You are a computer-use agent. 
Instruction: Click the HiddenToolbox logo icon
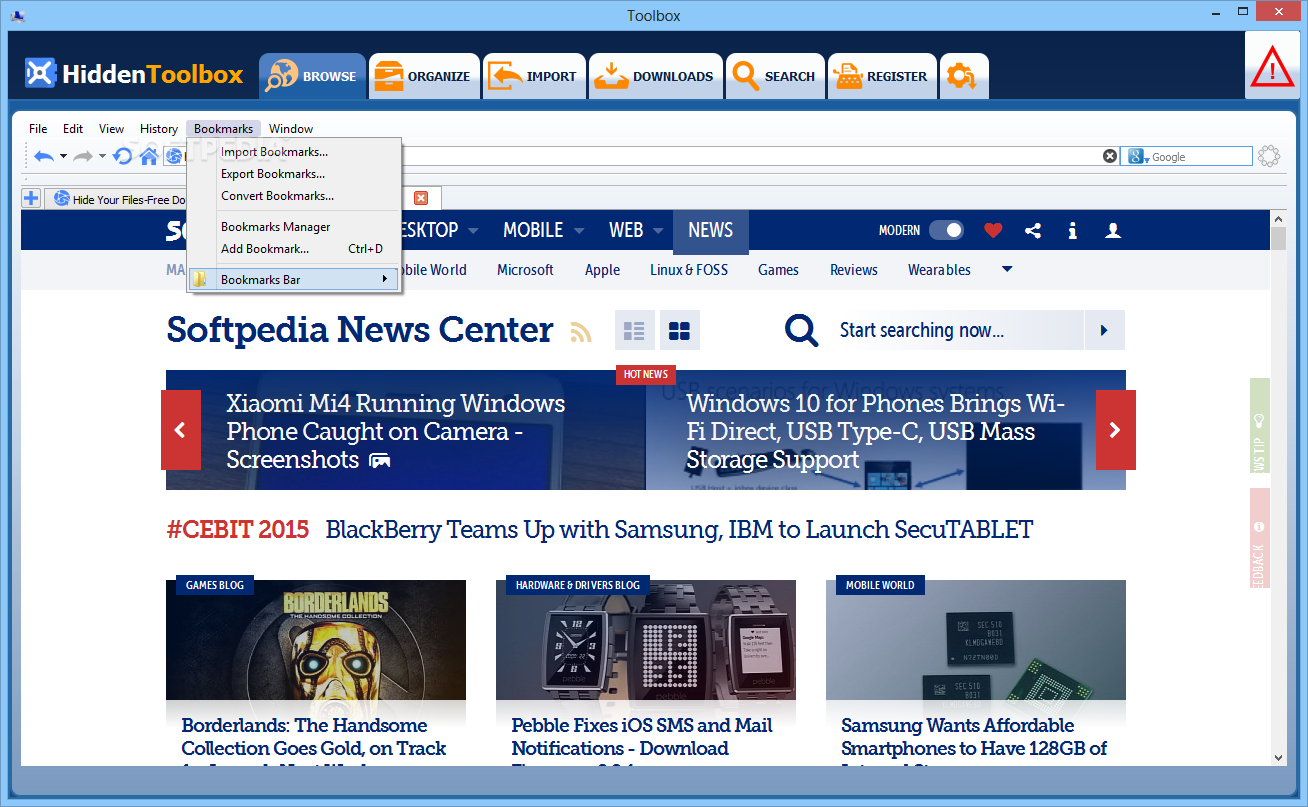[x=41, y=75]
